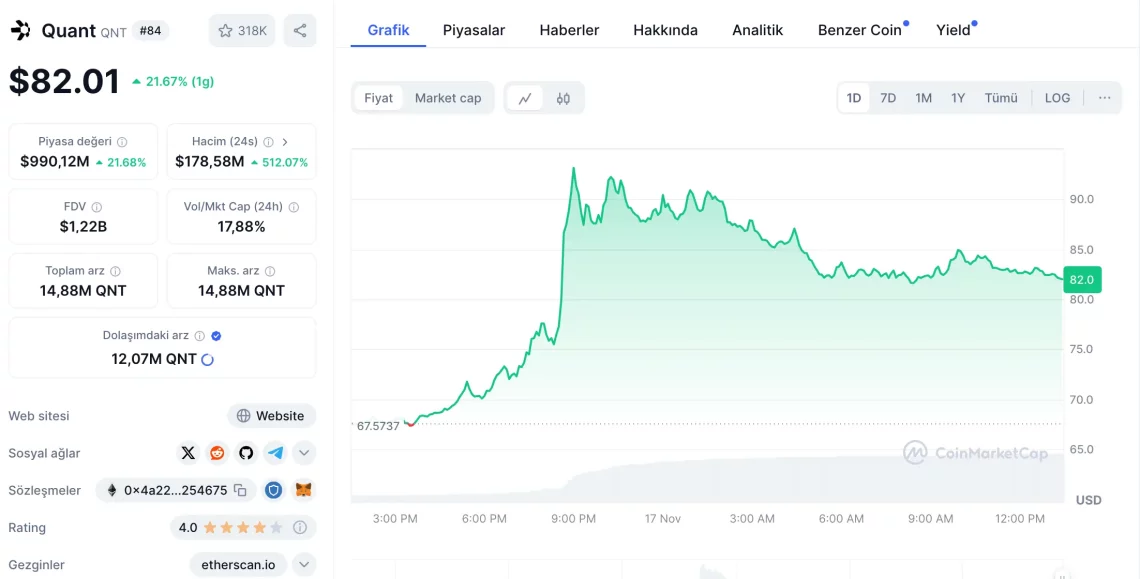This screenshot has height=579, width=1140.
Task: Click the 9:00 PM label on chart axis
Action: click(x=574, y=519)
